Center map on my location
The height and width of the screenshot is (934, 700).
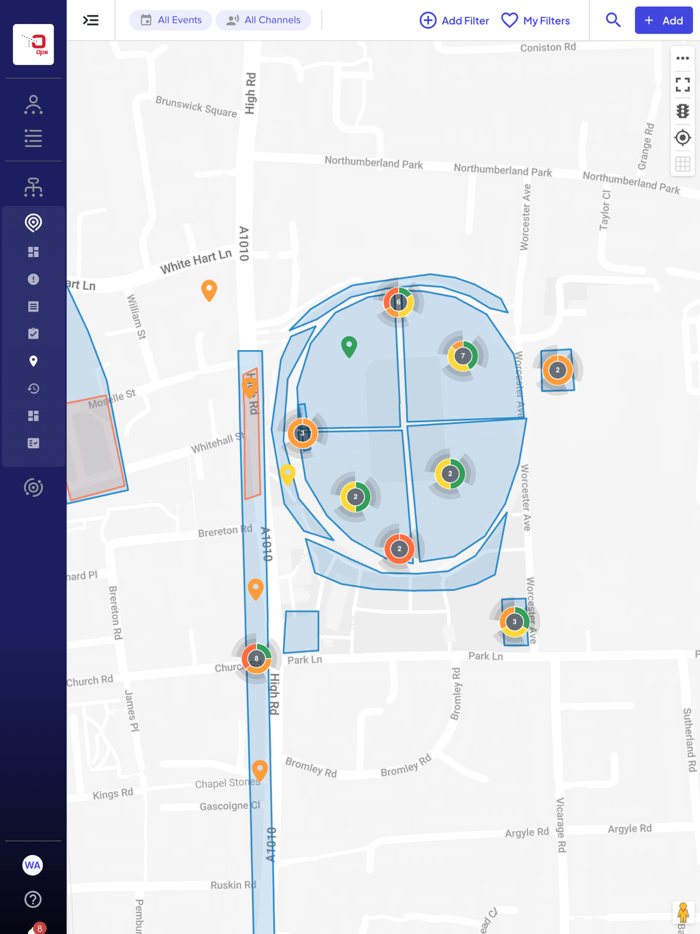tap(683, 138)
